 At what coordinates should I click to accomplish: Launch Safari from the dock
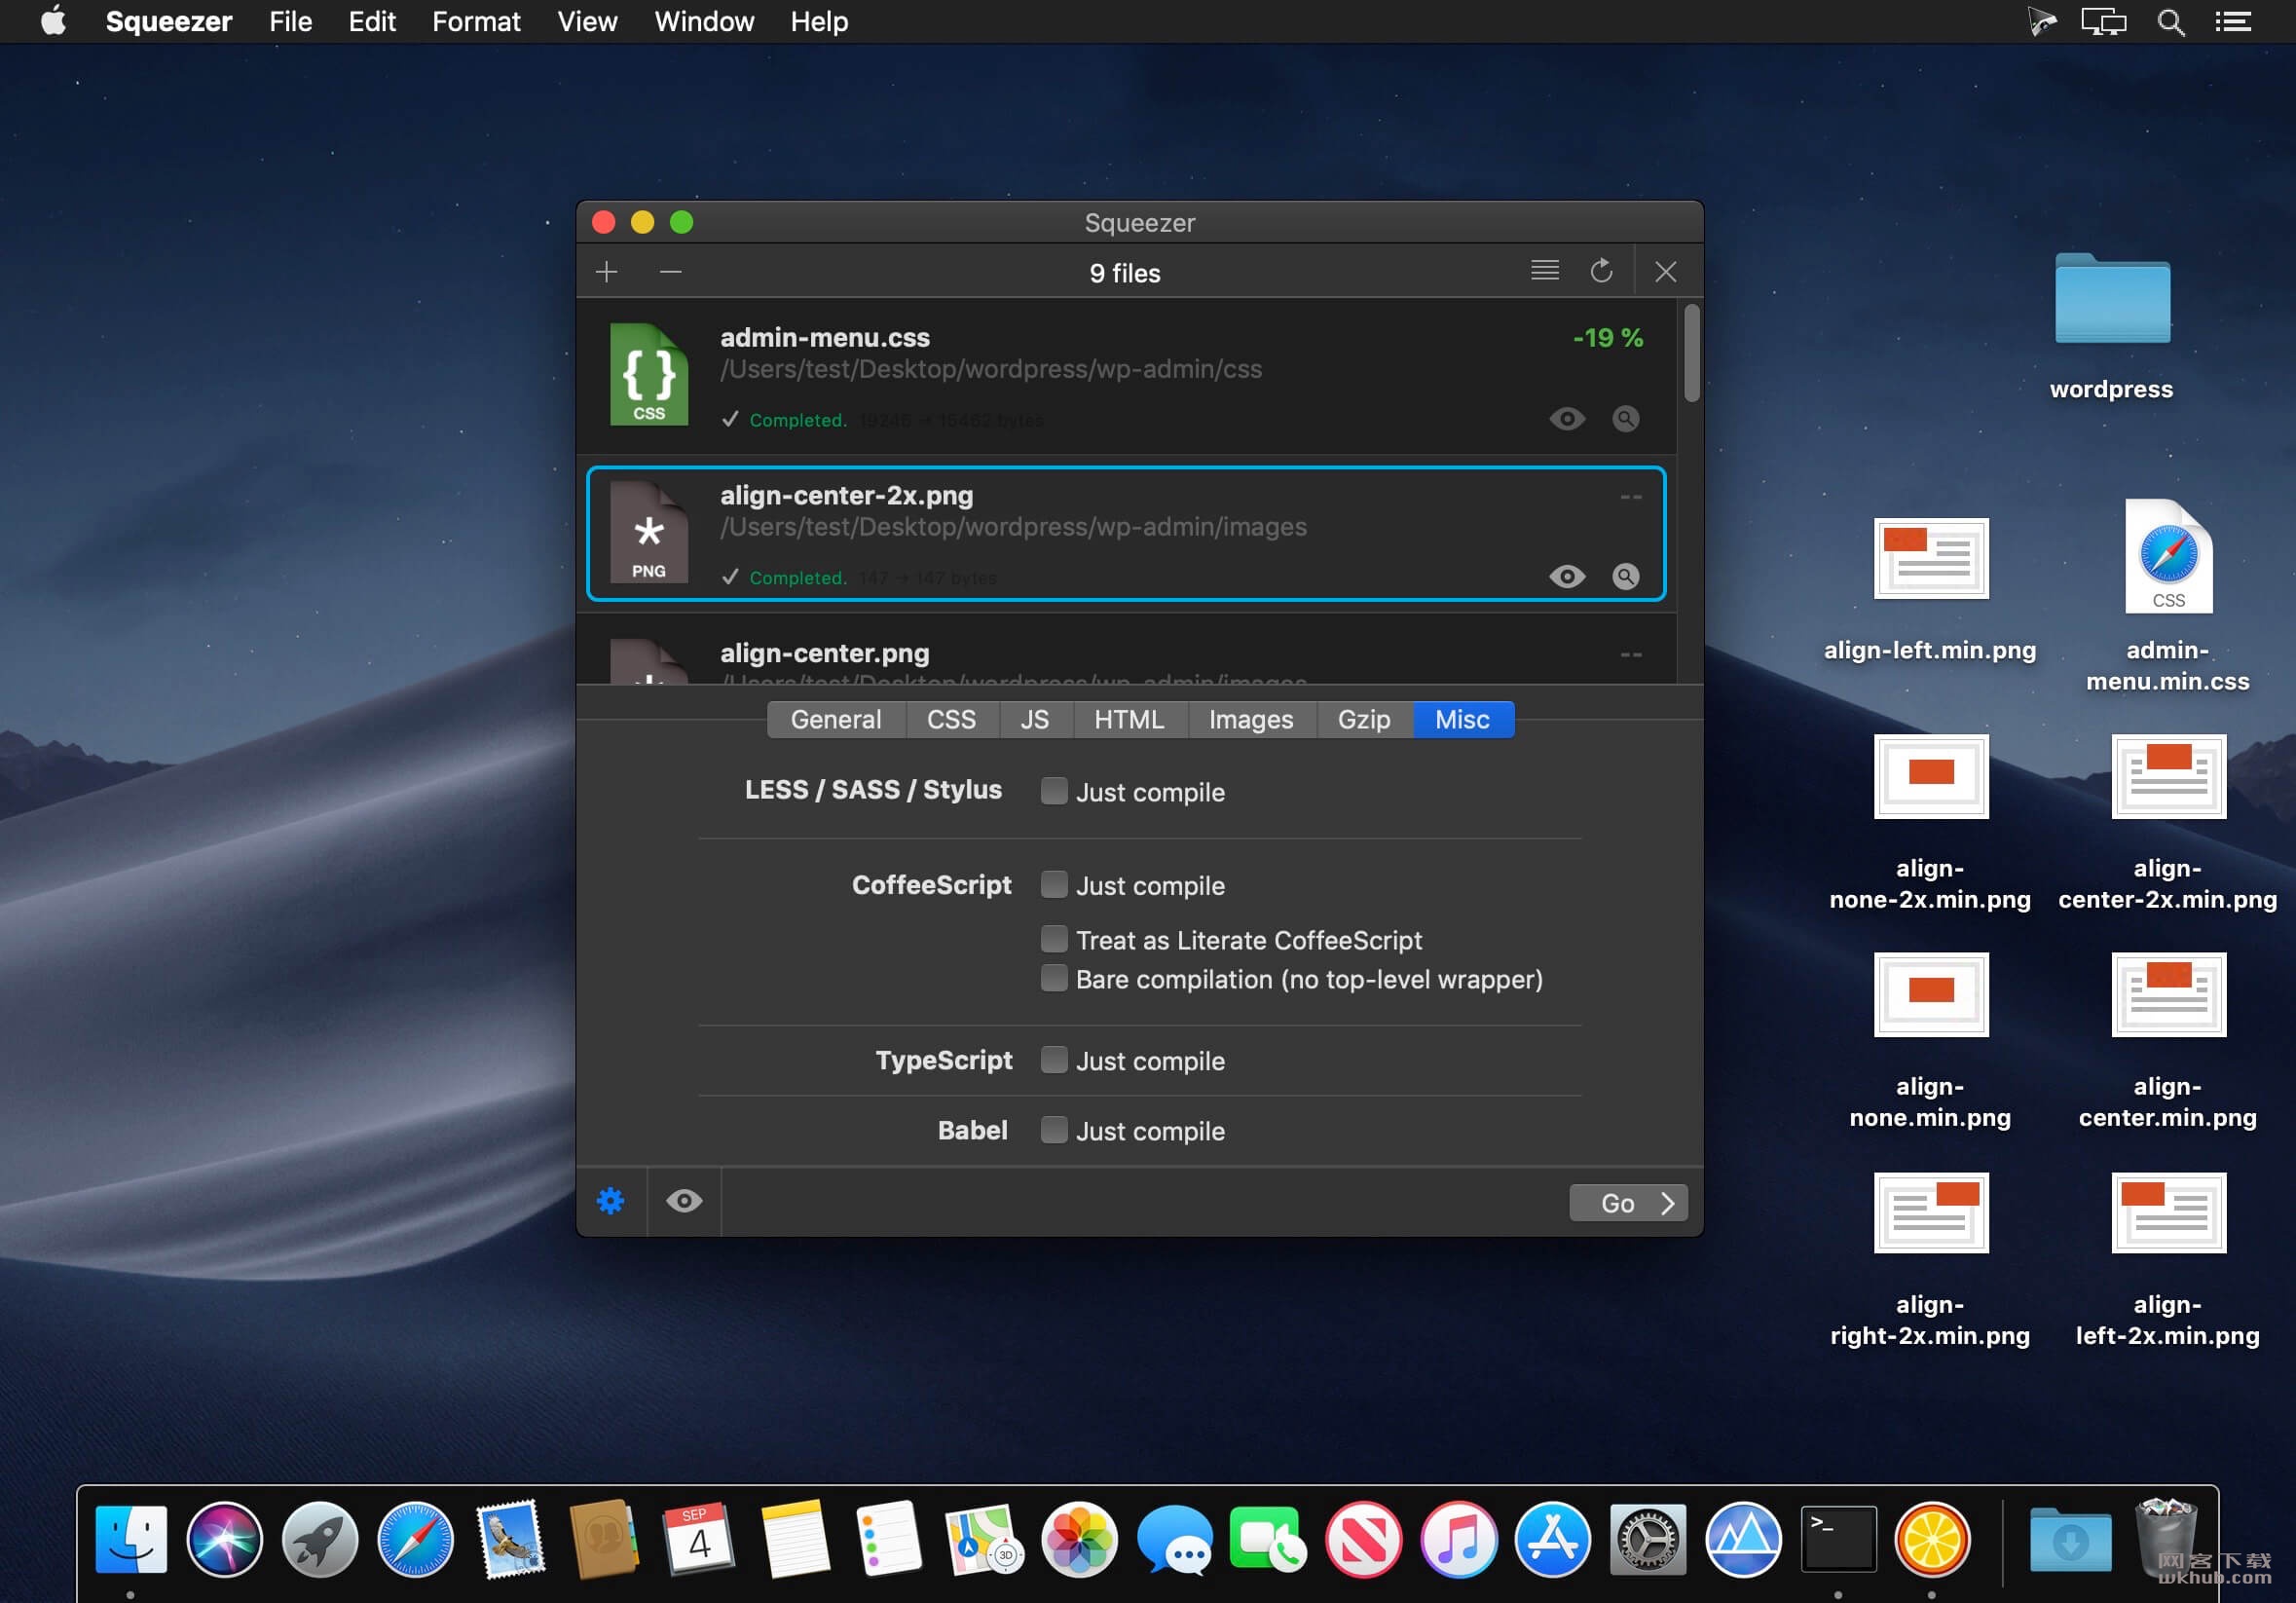(415, 1539)
